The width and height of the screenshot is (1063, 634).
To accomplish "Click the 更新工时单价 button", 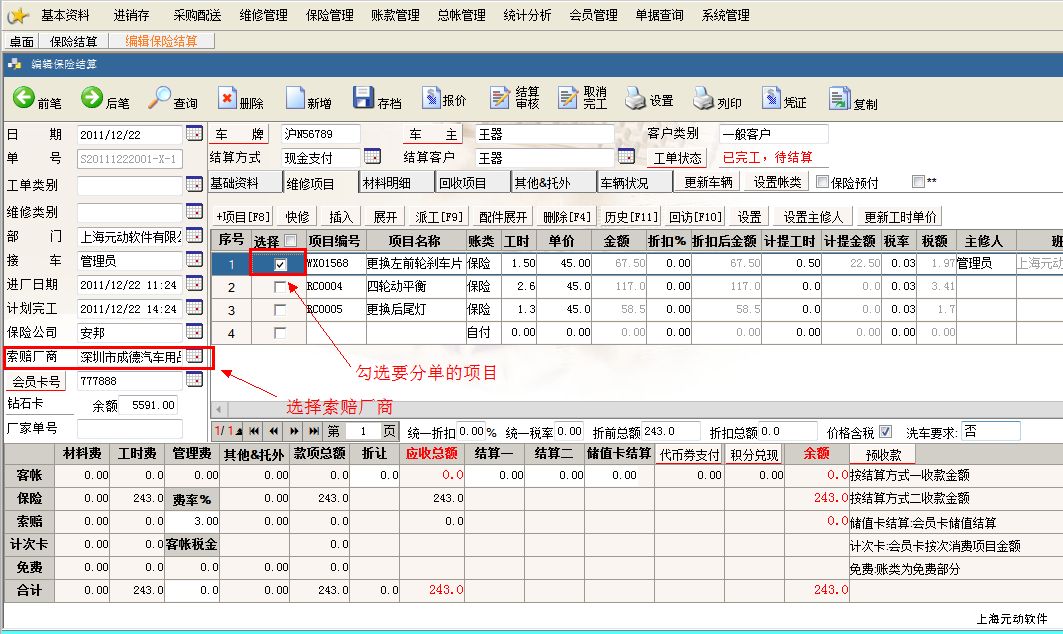I will point(901,217).
